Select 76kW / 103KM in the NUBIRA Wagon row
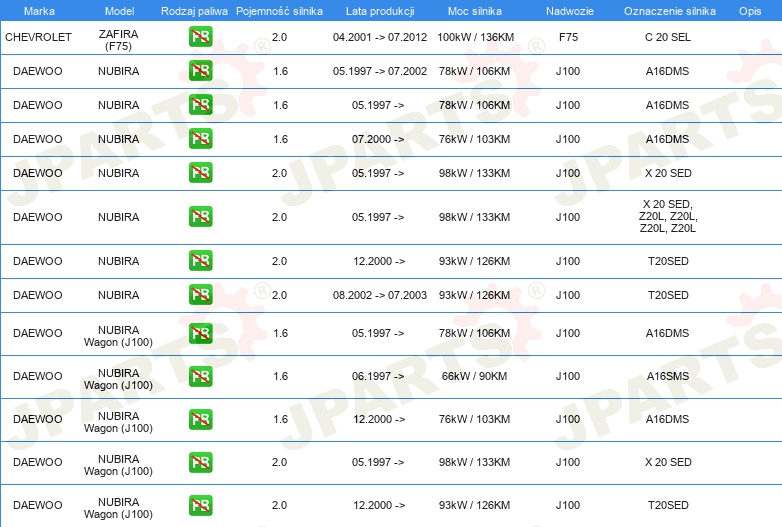The image size is (782, 527). (474, 419)
